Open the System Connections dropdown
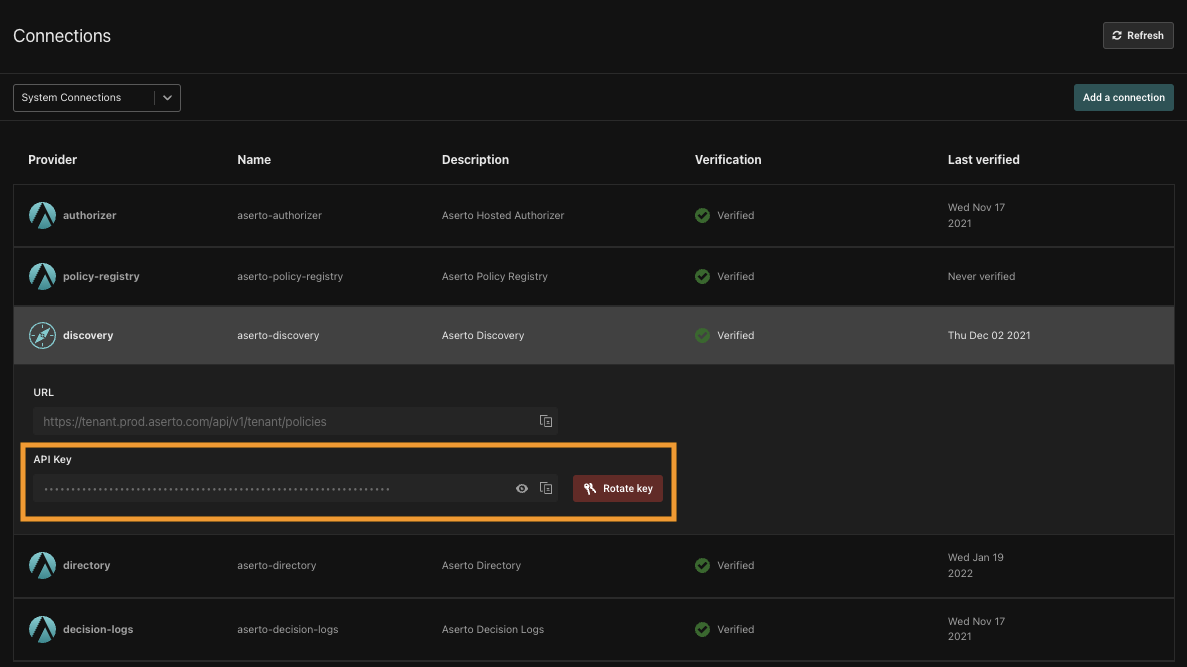Viewport: 1187px width, 667px height. click(x=97, y=98)
